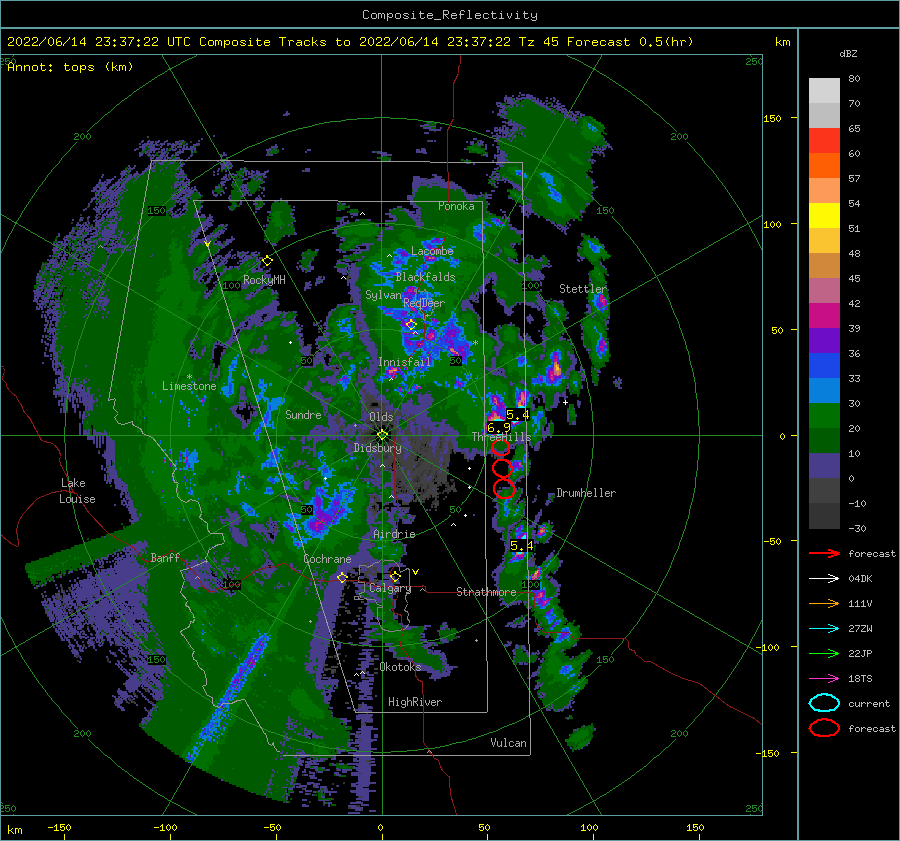900x841 pixels.
Task: Click the radar site marker at Olds
Action: [382, 435]
